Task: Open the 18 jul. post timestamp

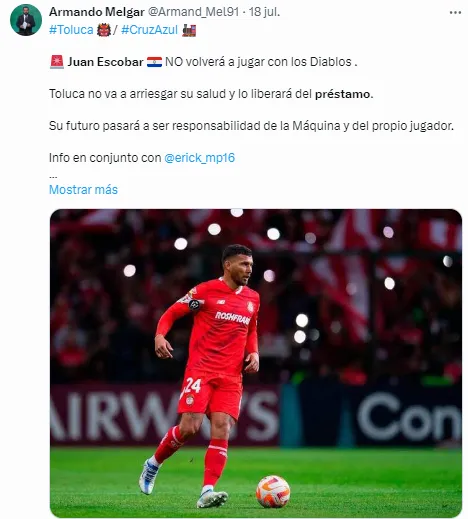Action: [264, 12]
